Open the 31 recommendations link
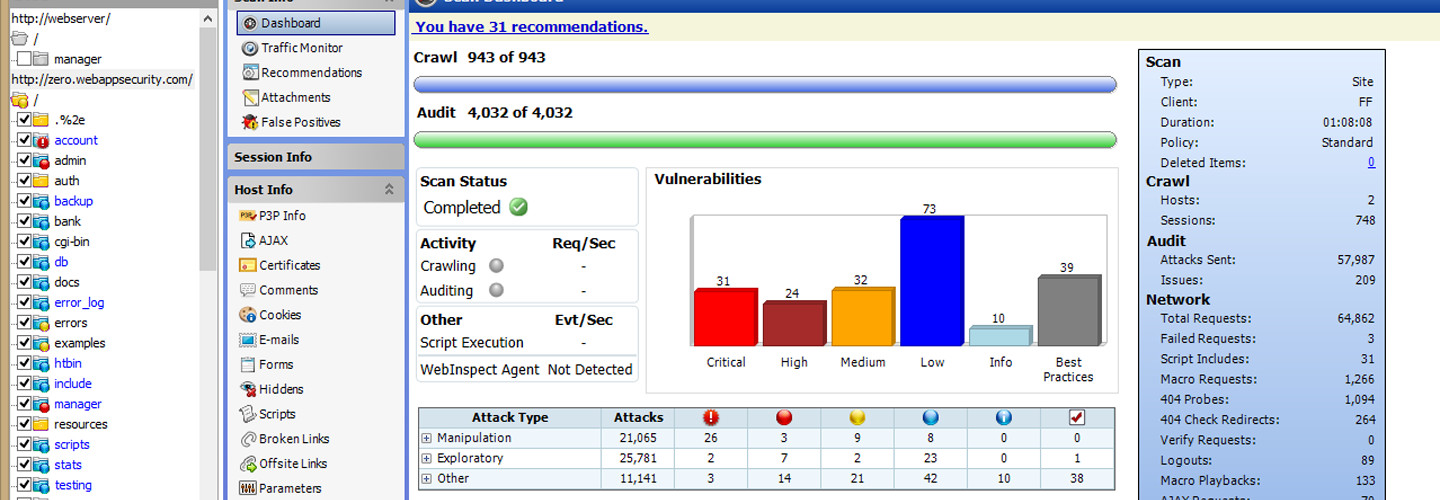The width and height of the screenshot is (1440, 500). (531, 27)
